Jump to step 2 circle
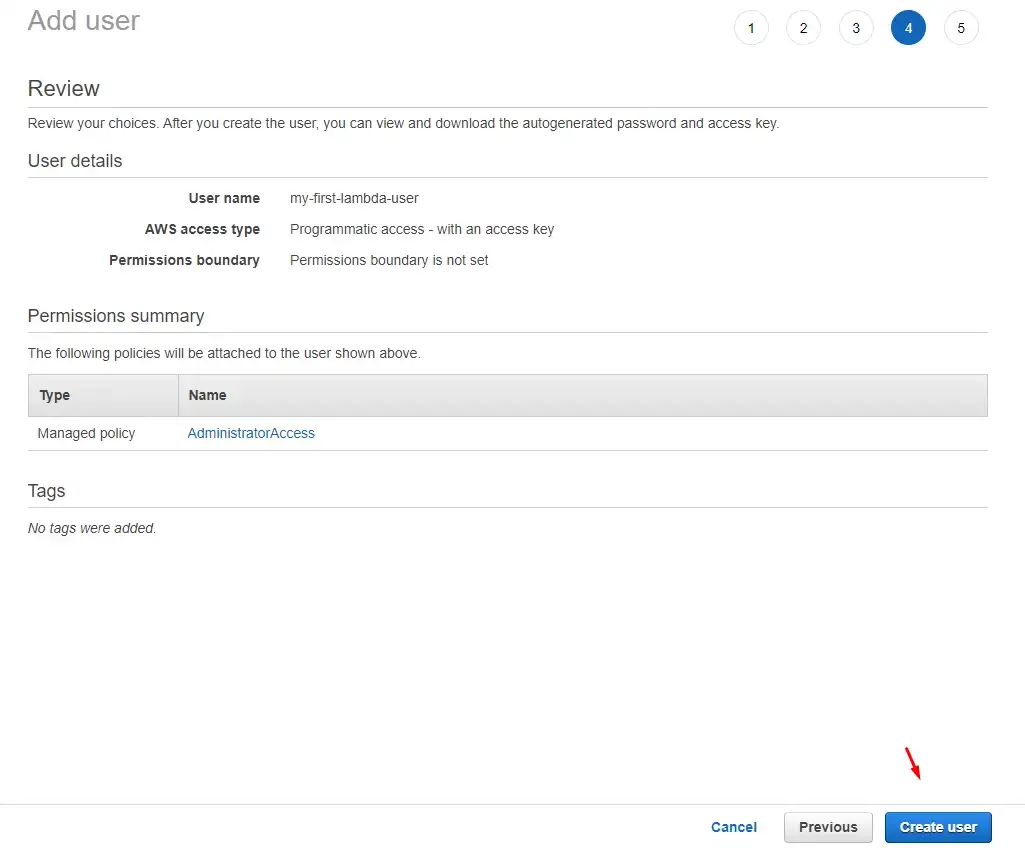This screenshot has height=848, width=1025. click(x=803, y=28)
